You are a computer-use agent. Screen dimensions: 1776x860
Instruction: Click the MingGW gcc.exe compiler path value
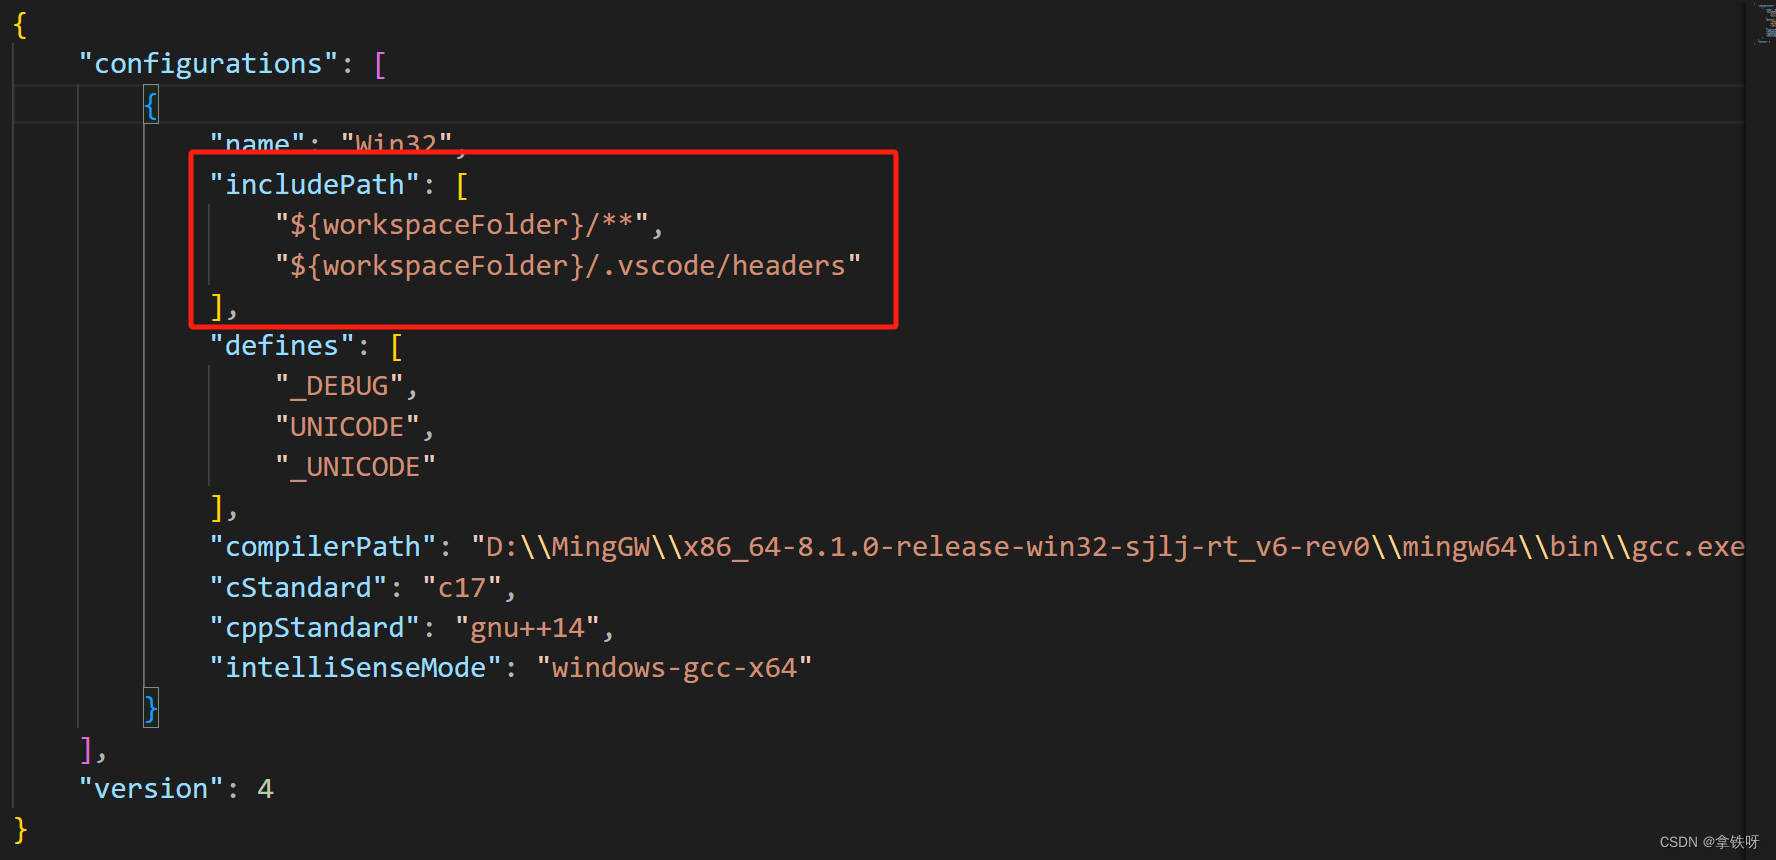pos(1108,547)
